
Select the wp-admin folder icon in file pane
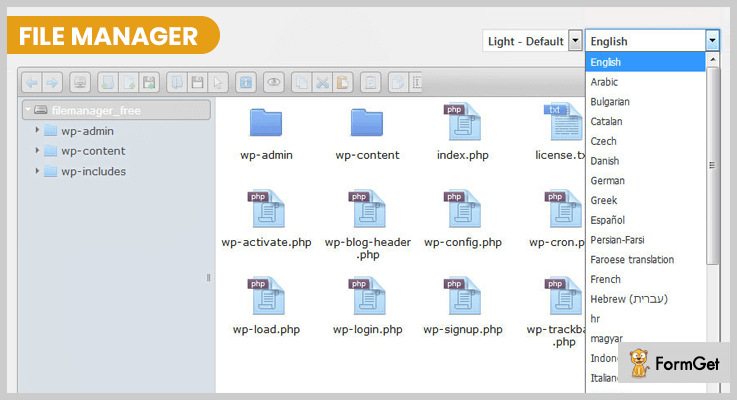pos(266,123)
